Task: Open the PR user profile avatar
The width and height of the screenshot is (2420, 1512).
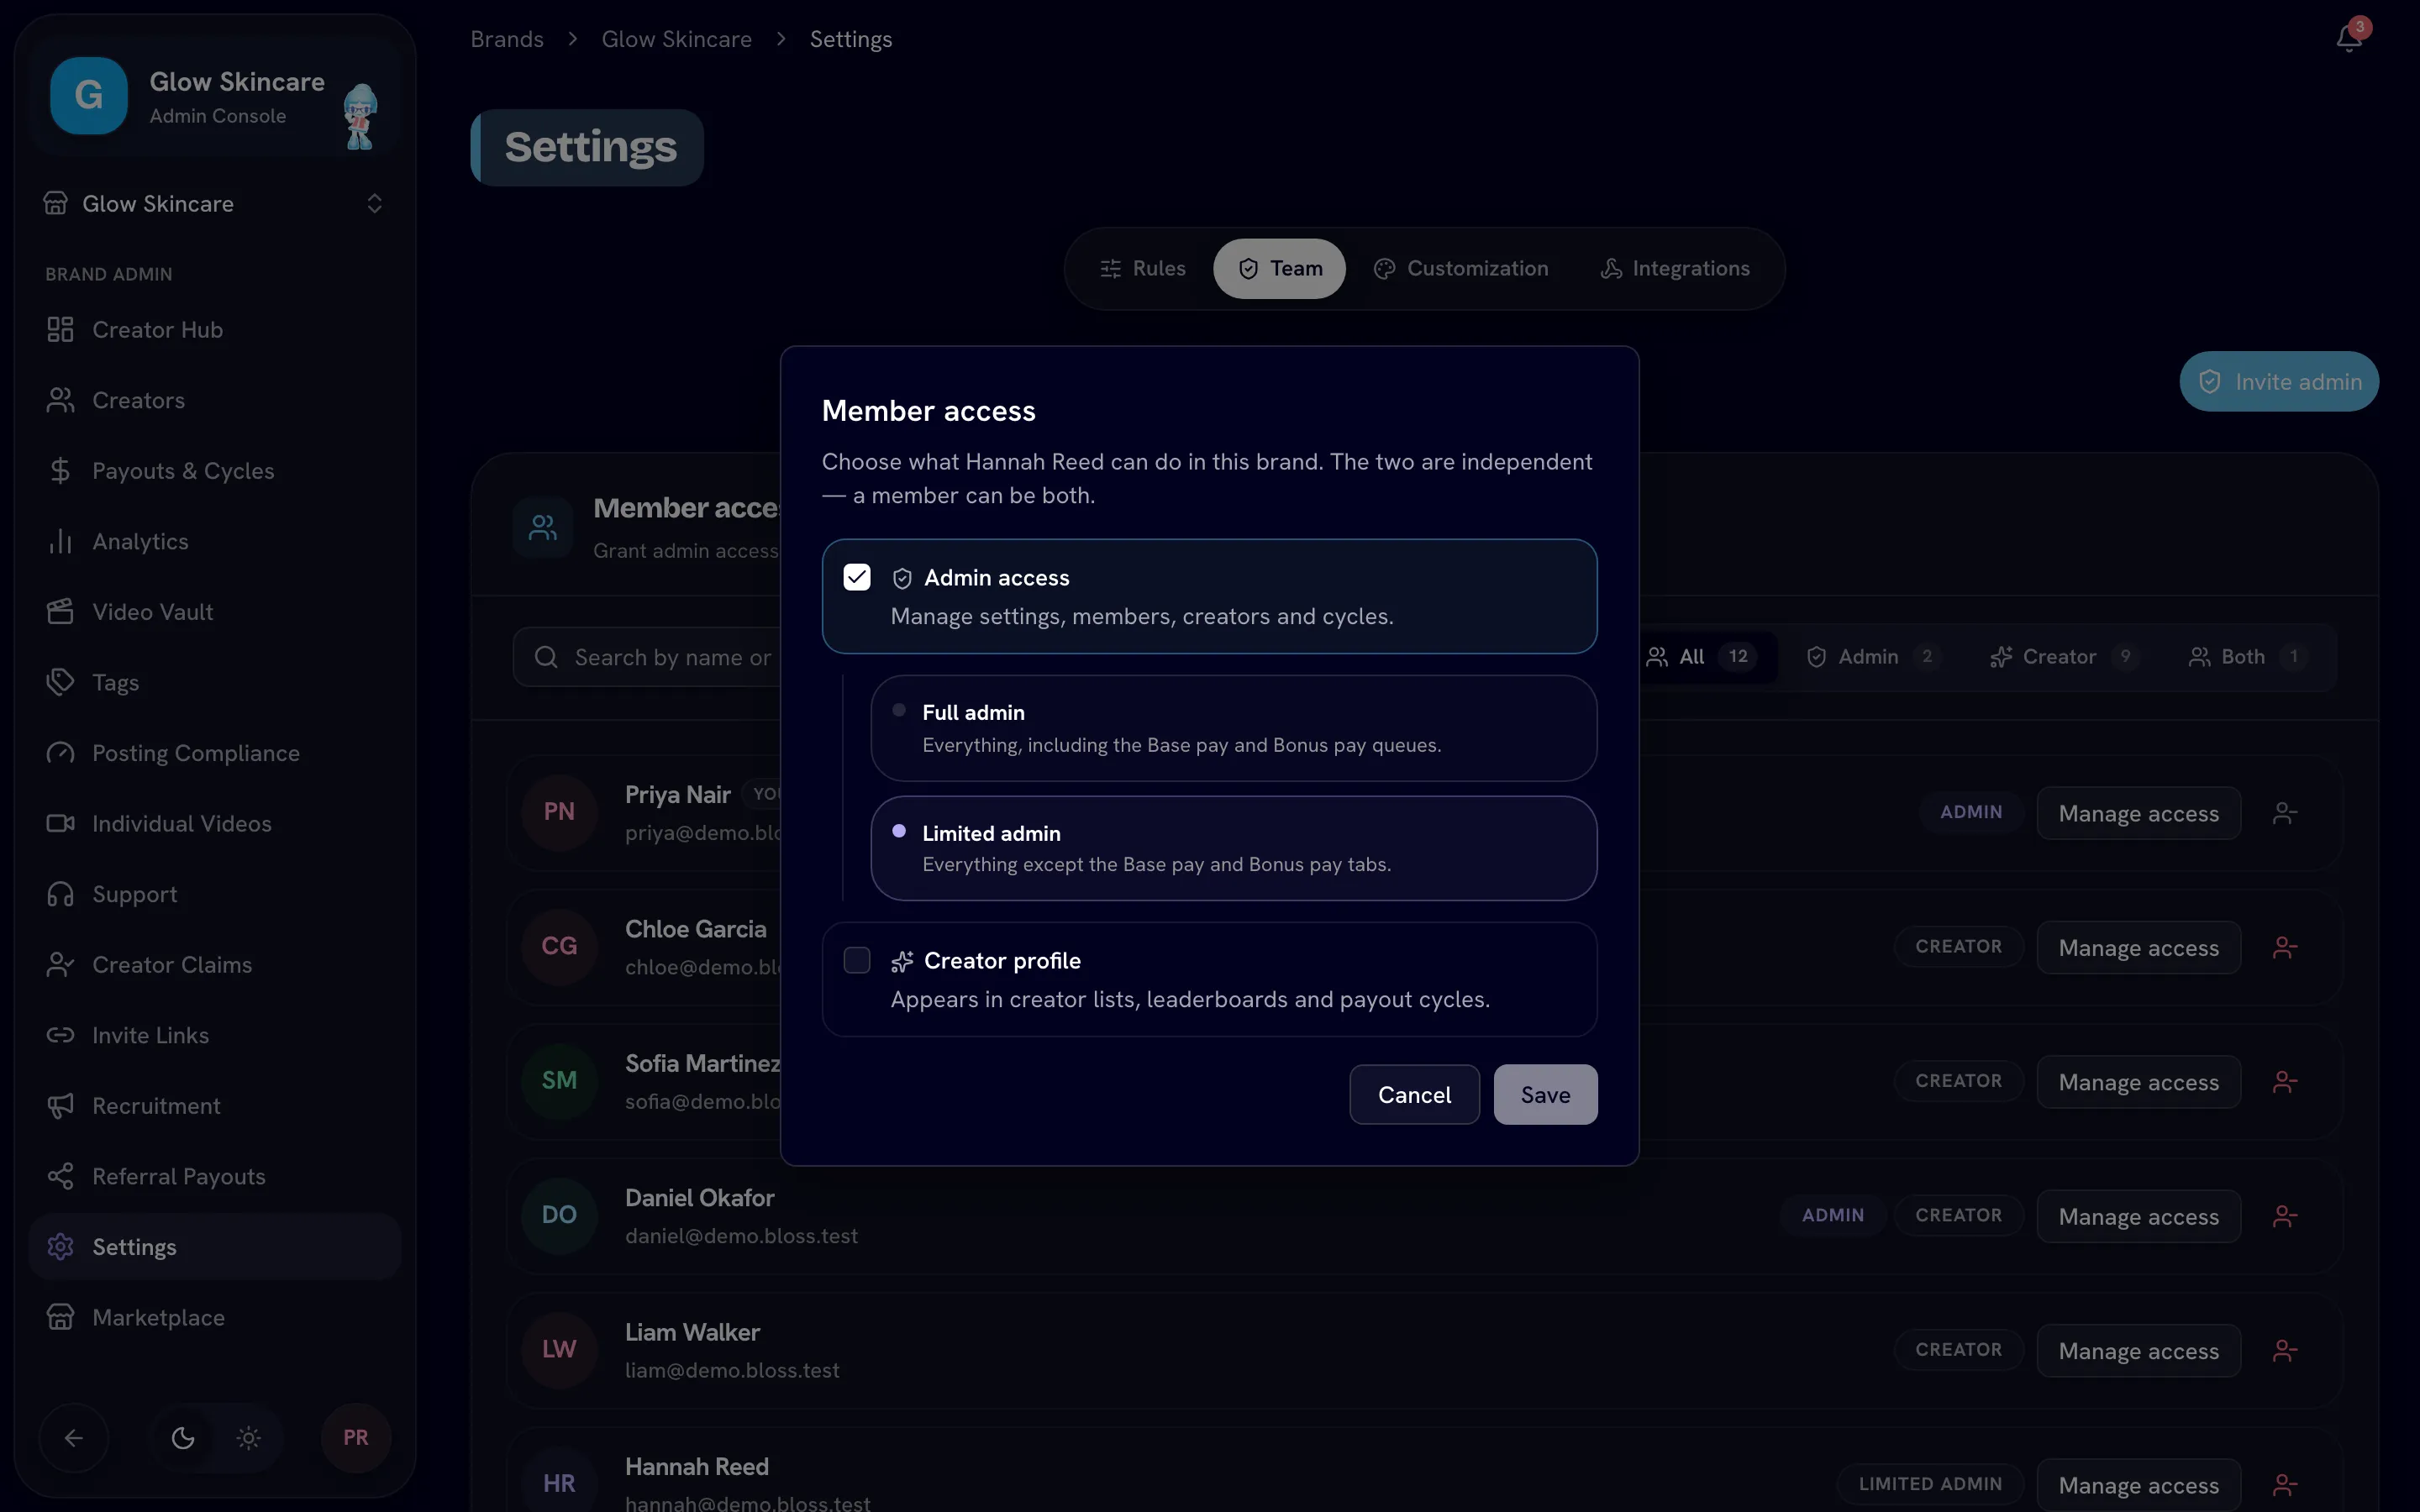Action: tap(356, 1438)
